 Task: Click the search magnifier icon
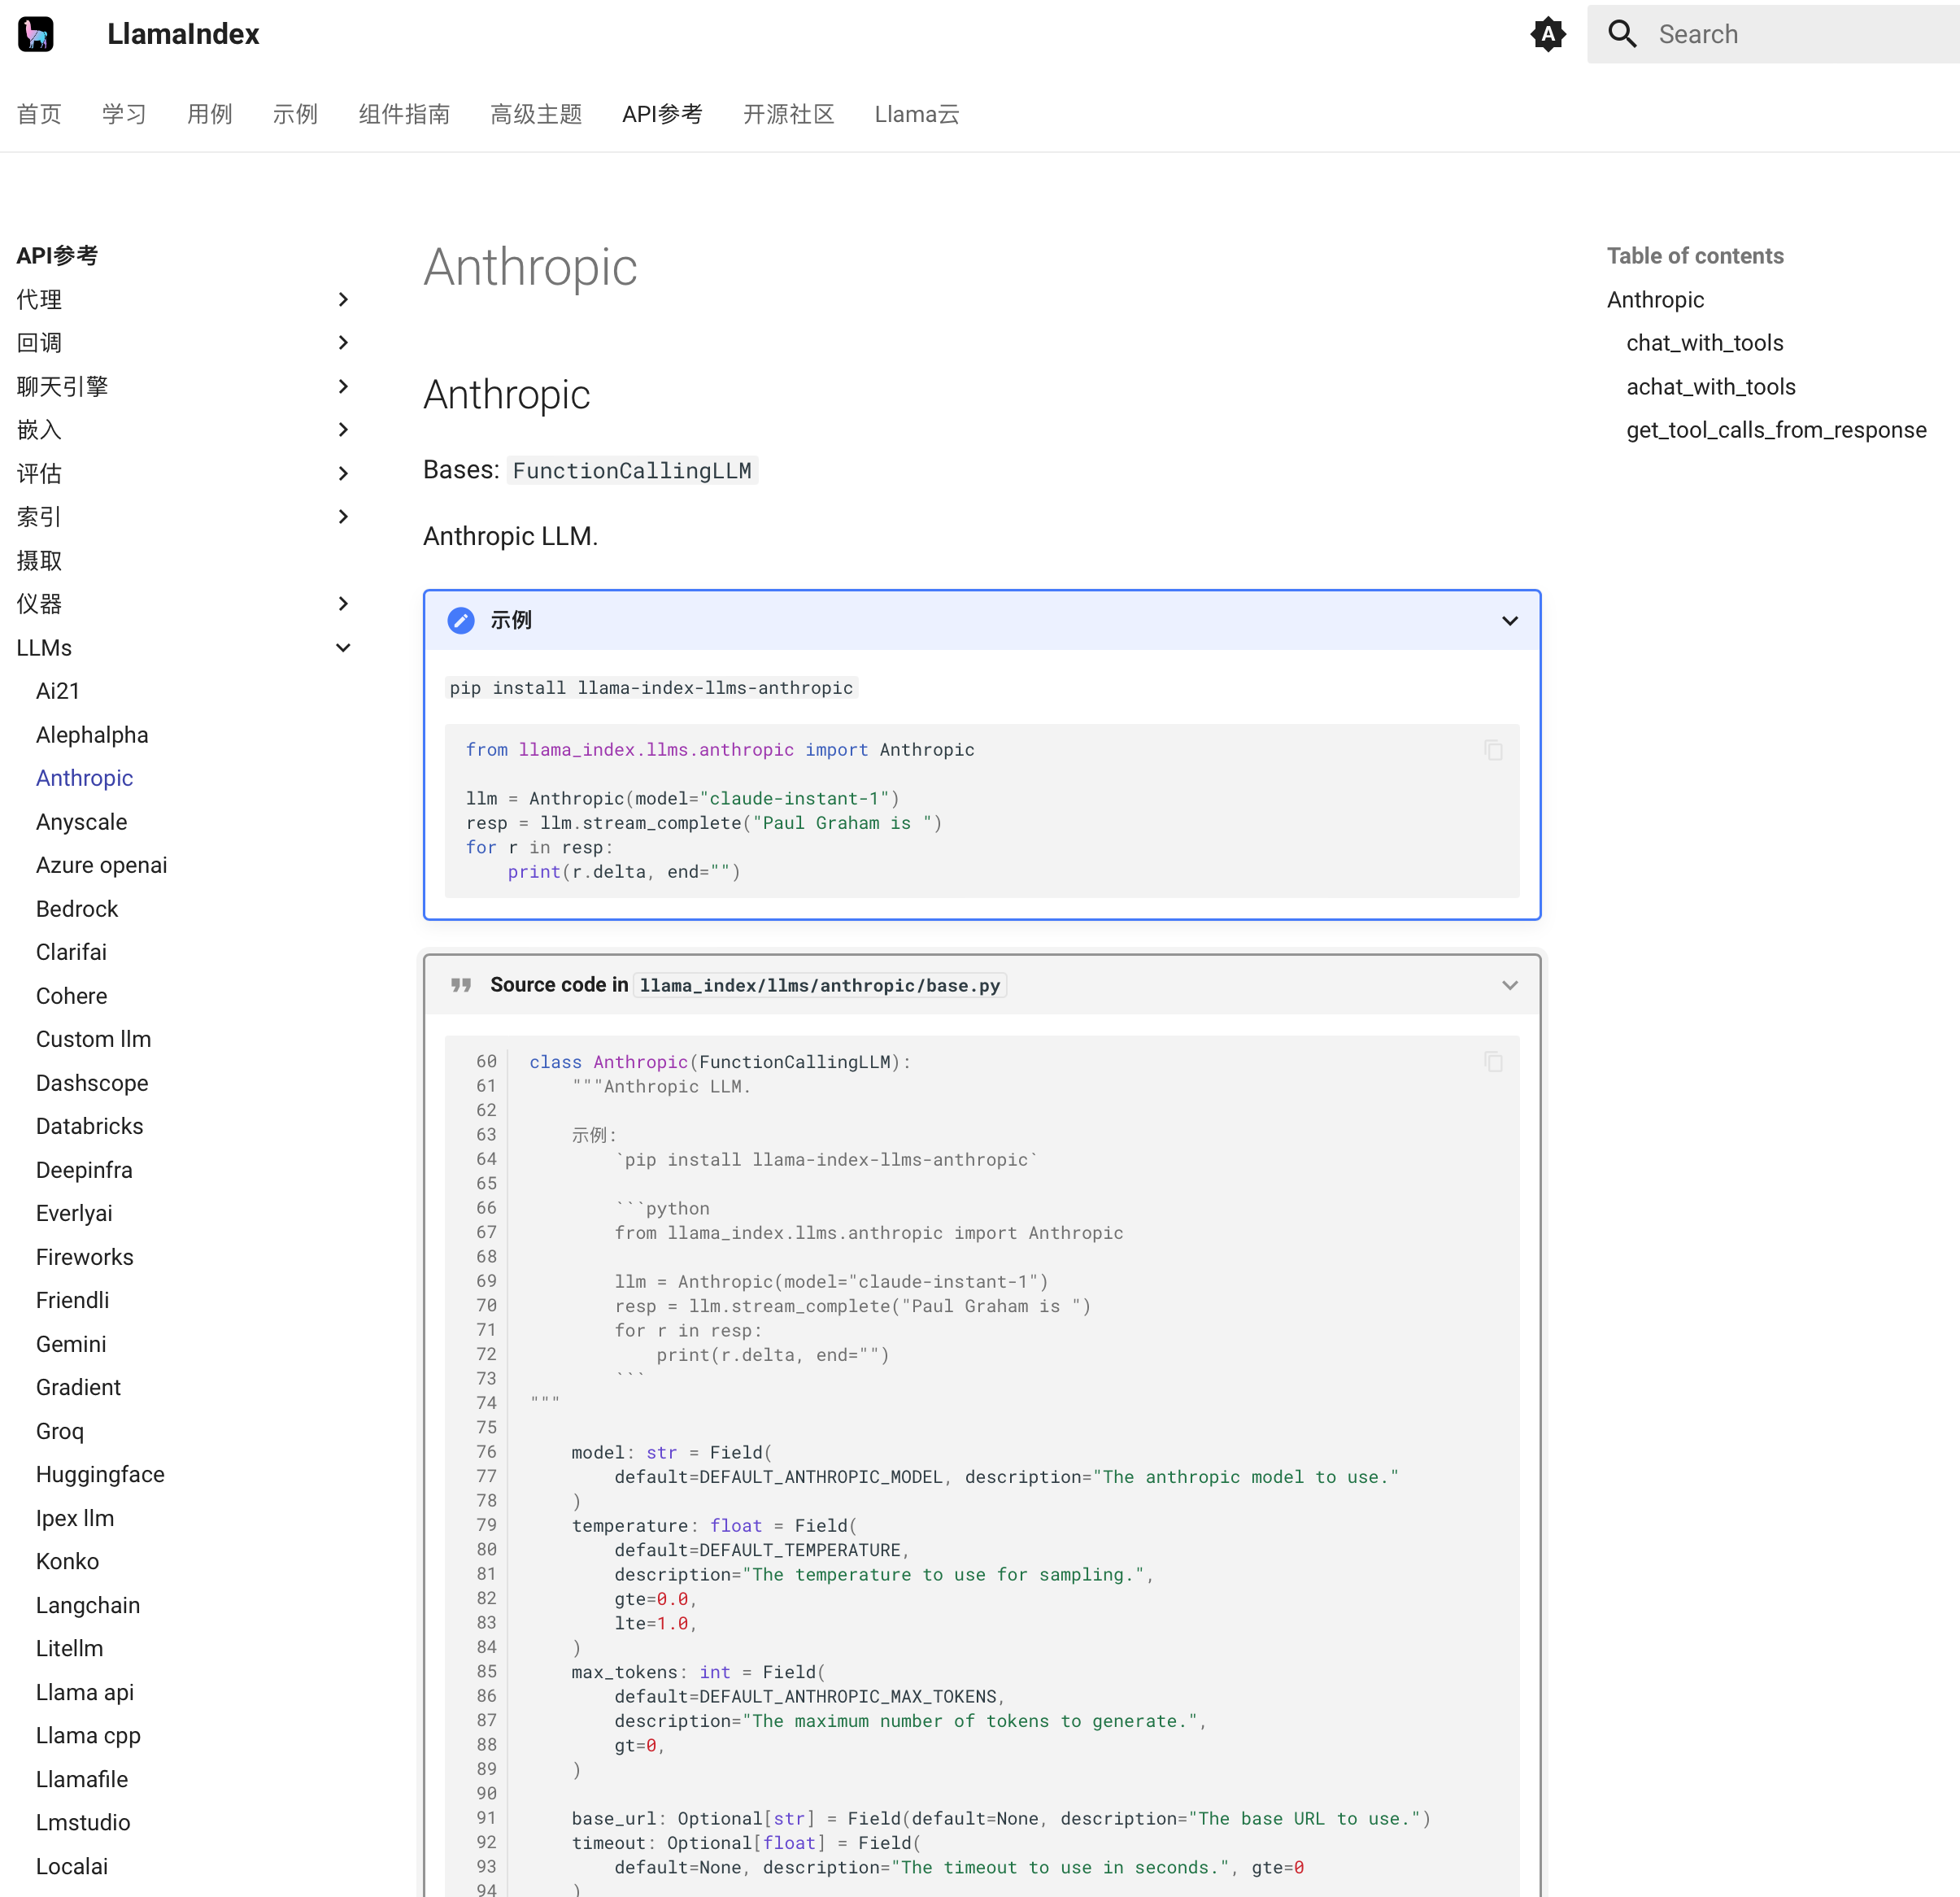pos(1622,34)
